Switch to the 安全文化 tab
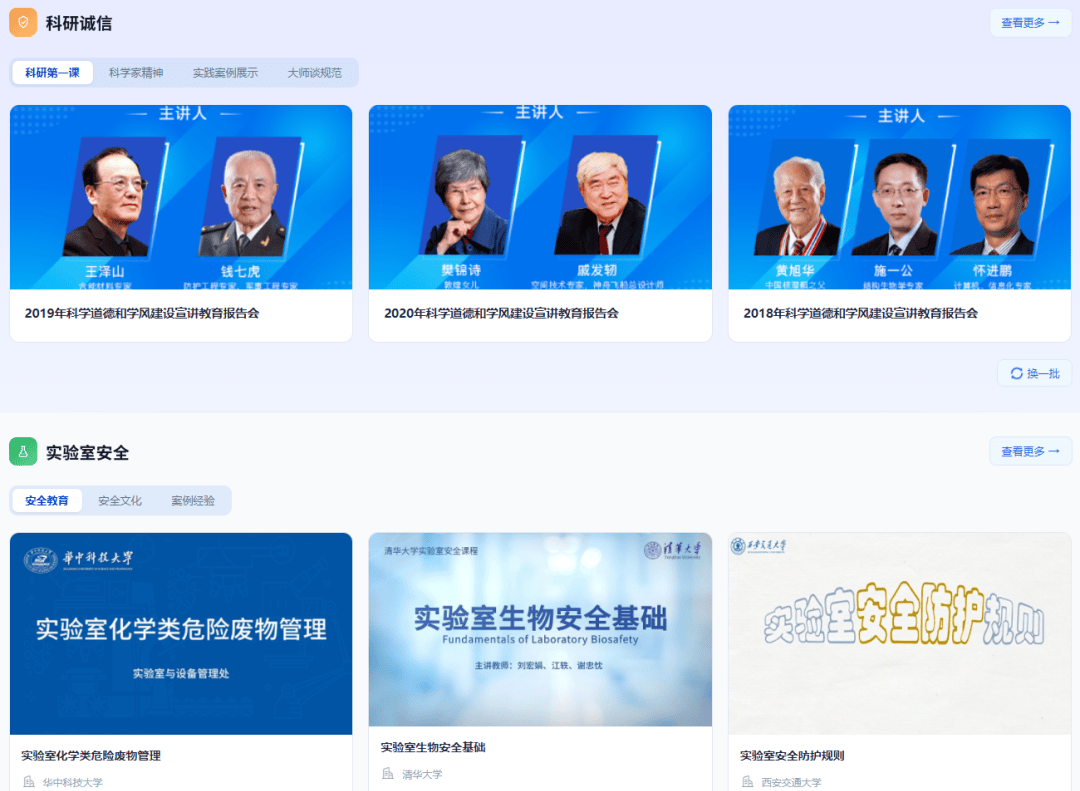Viewport: 1080px width, 791px height. [x=119, y=500]
